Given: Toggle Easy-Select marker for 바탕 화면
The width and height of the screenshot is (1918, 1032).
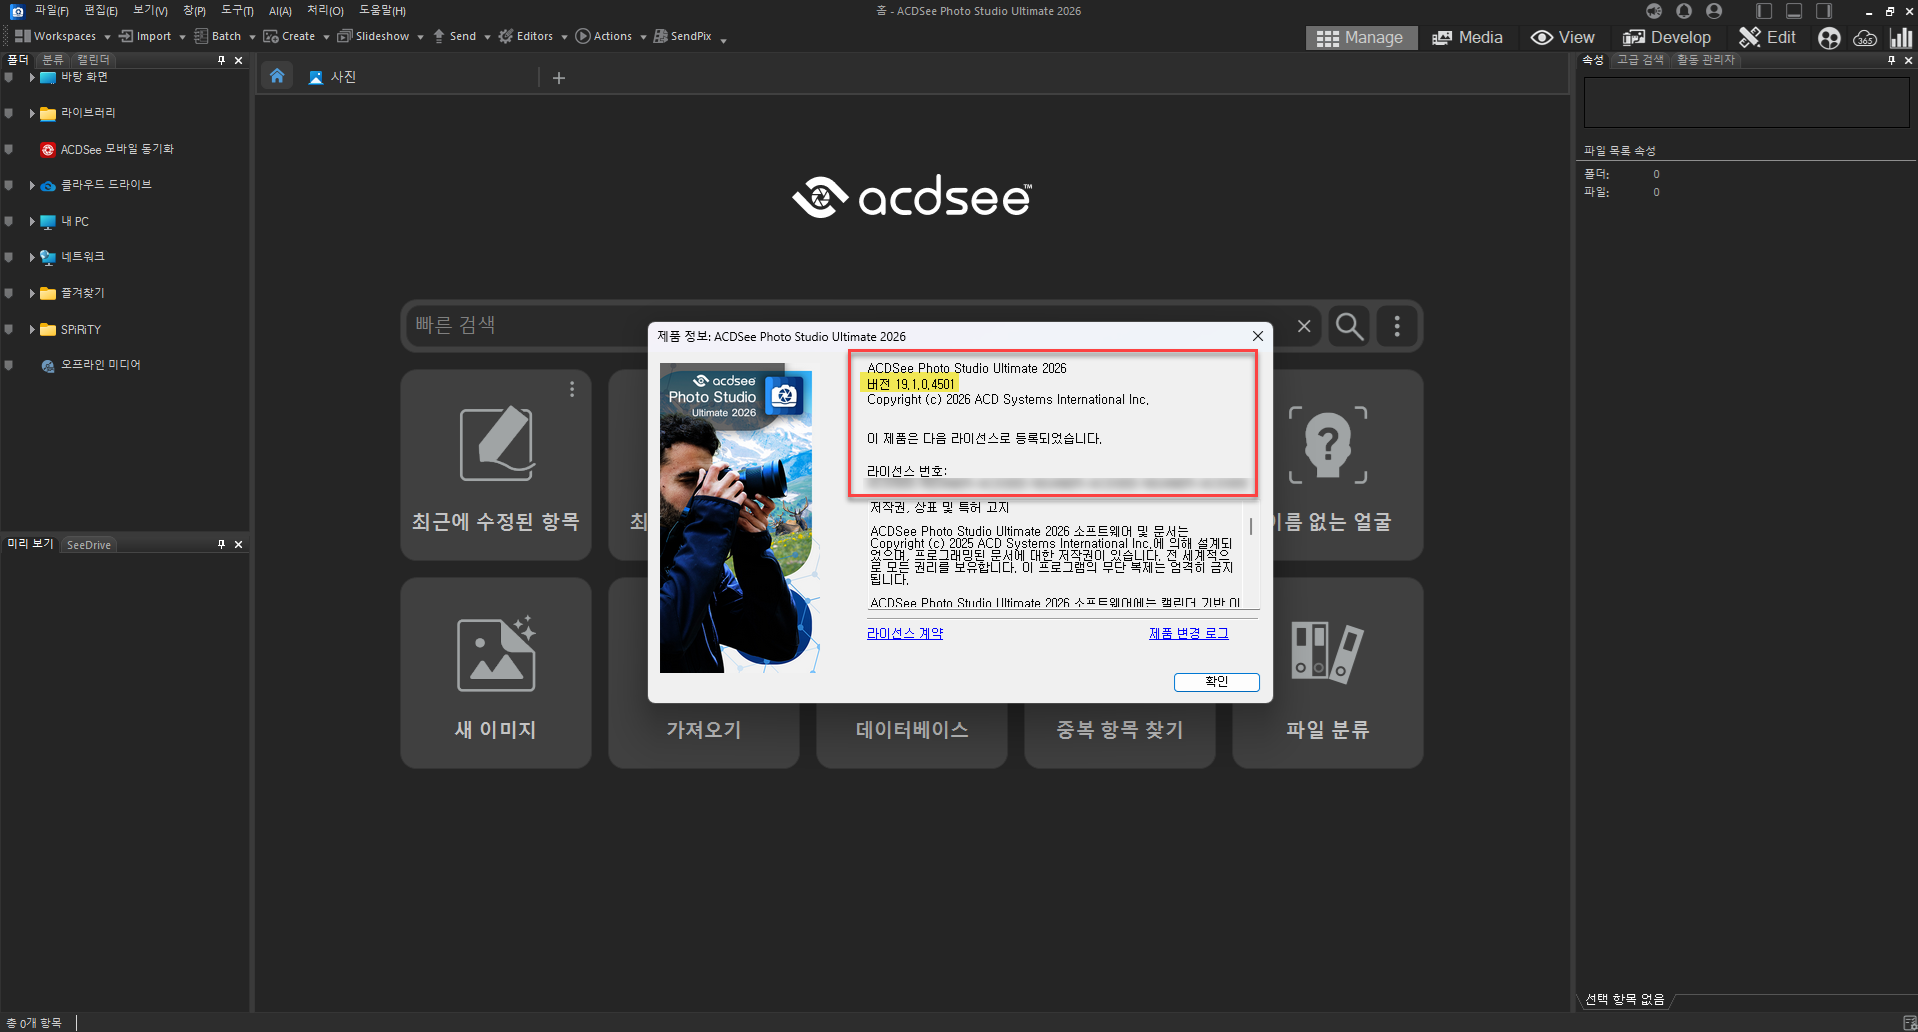Looking at the screenshot, I should point(9,77).
